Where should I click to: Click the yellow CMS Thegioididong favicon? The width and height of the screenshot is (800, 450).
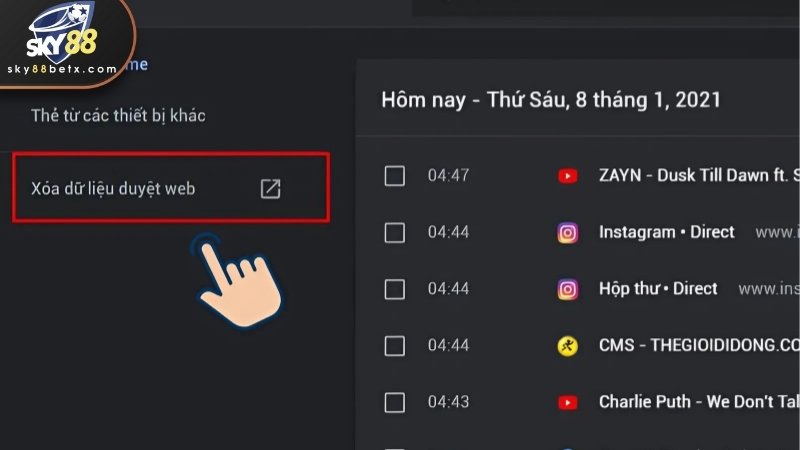[567, 346]
